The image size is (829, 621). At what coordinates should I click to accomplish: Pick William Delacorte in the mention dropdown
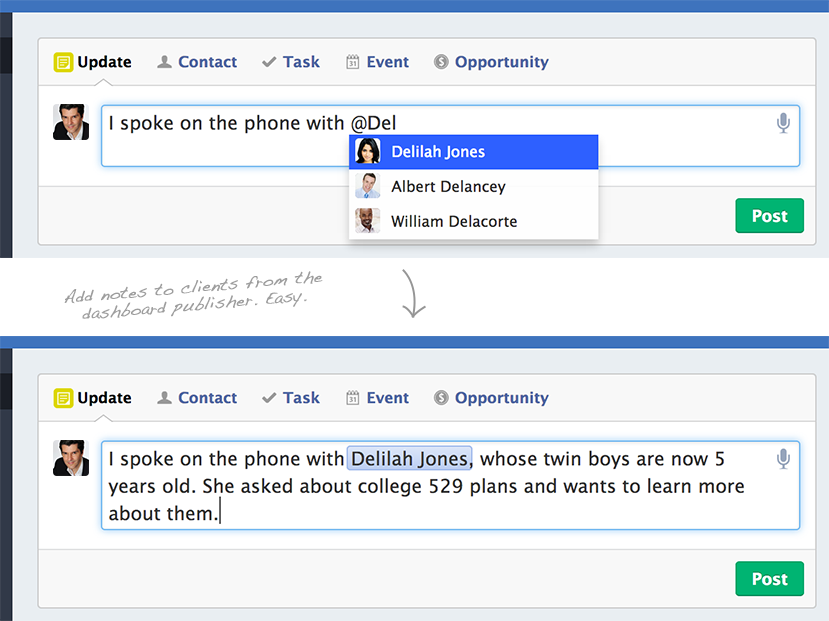point(474,221)
